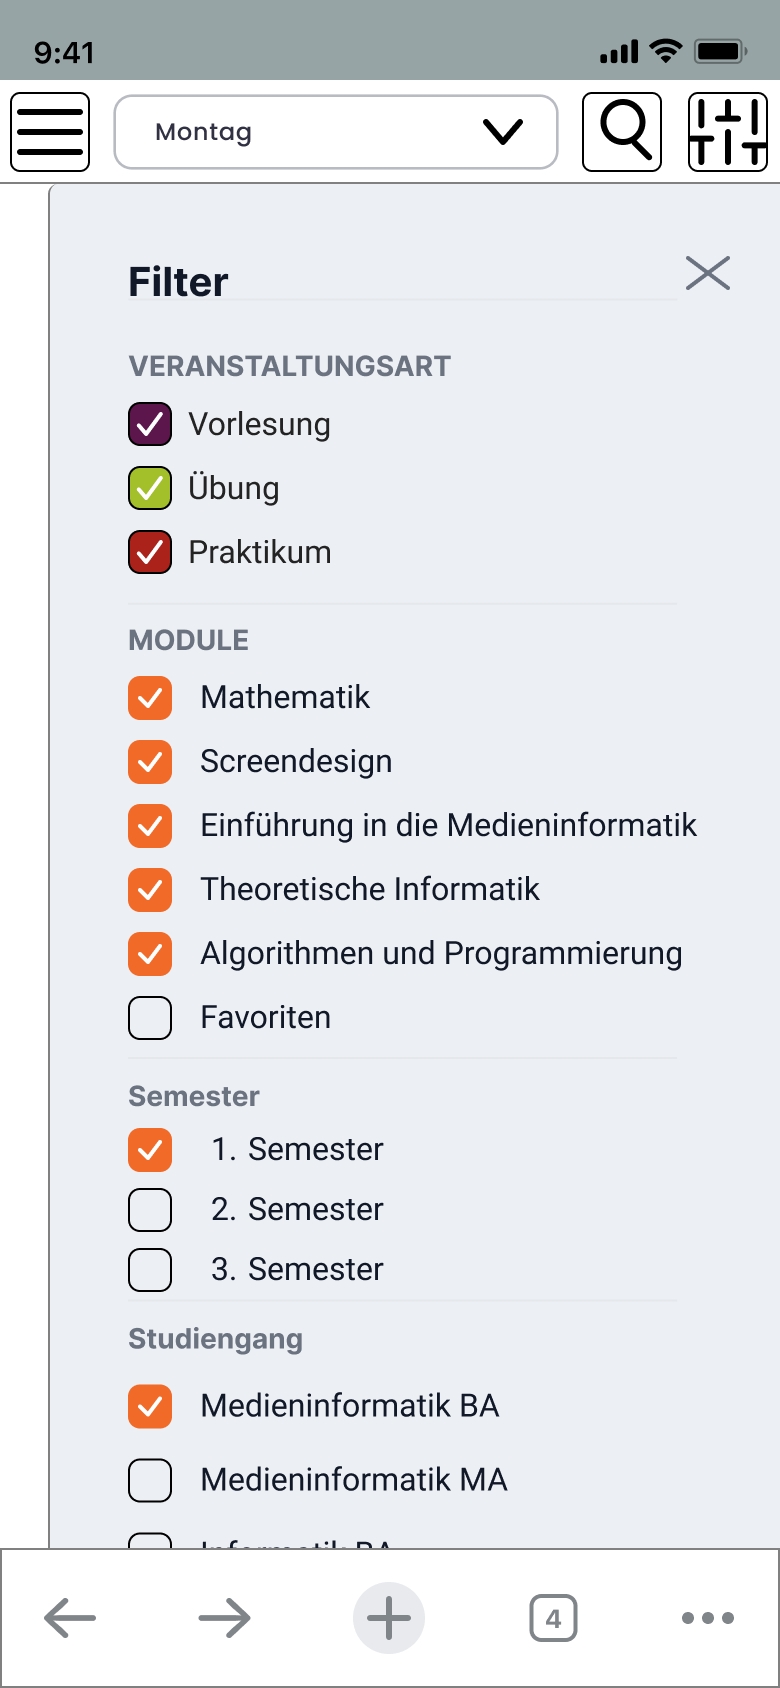
Task: Select the 3. Semester checkbox
Action: (150, 1270)
